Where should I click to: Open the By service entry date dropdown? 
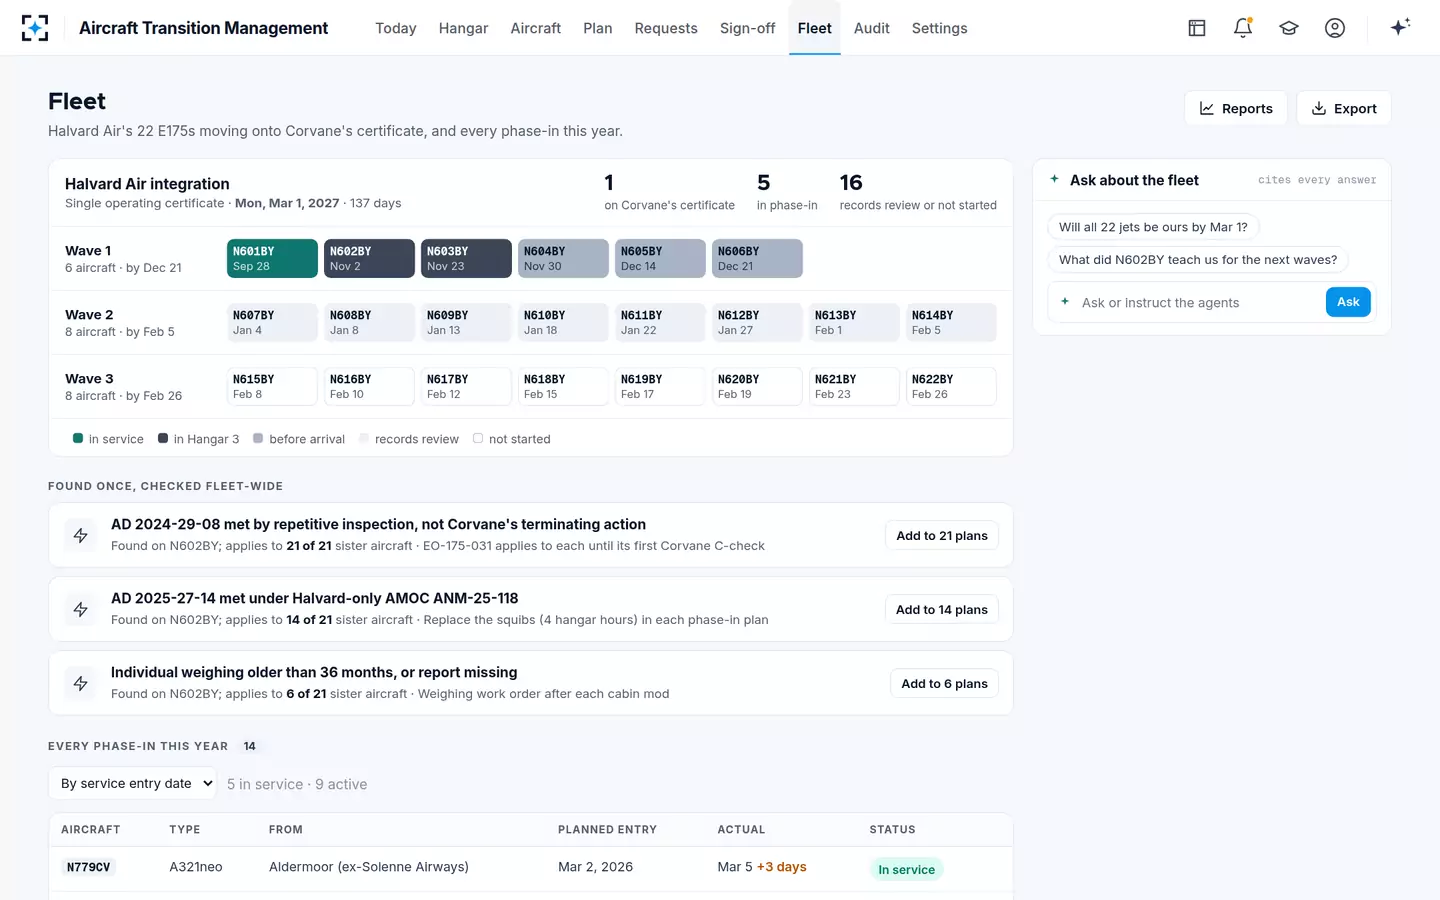click(133, 783)
